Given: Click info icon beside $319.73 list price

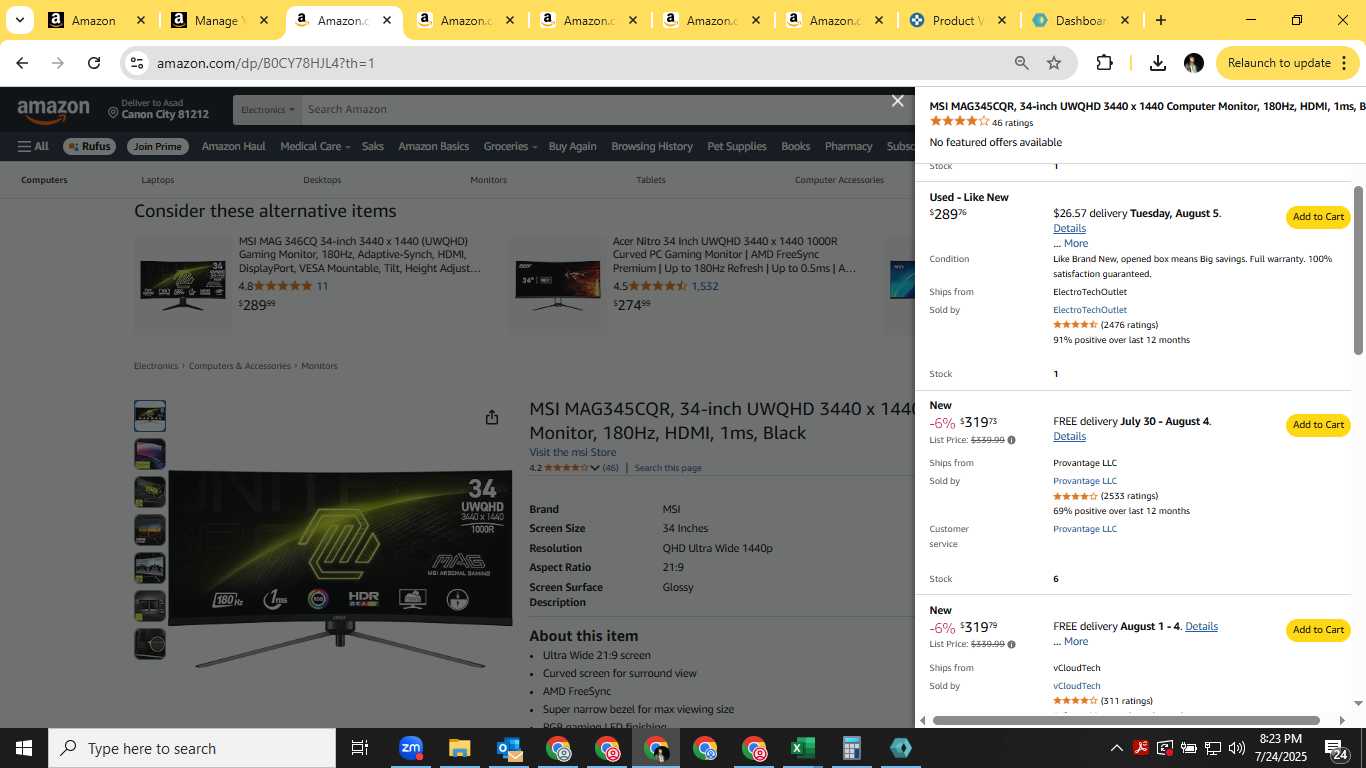Looking at the screenshot, I should [1011, 440].
